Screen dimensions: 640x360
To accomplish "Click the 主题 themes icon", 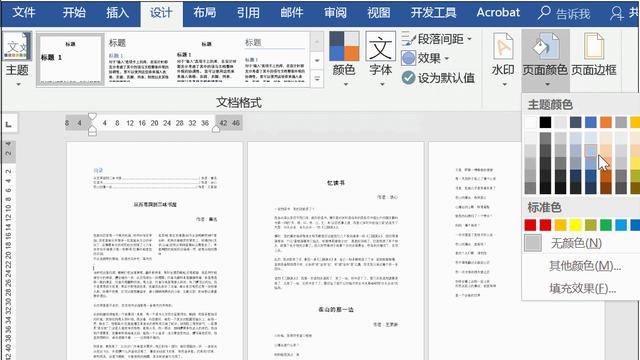I will 17,46.
